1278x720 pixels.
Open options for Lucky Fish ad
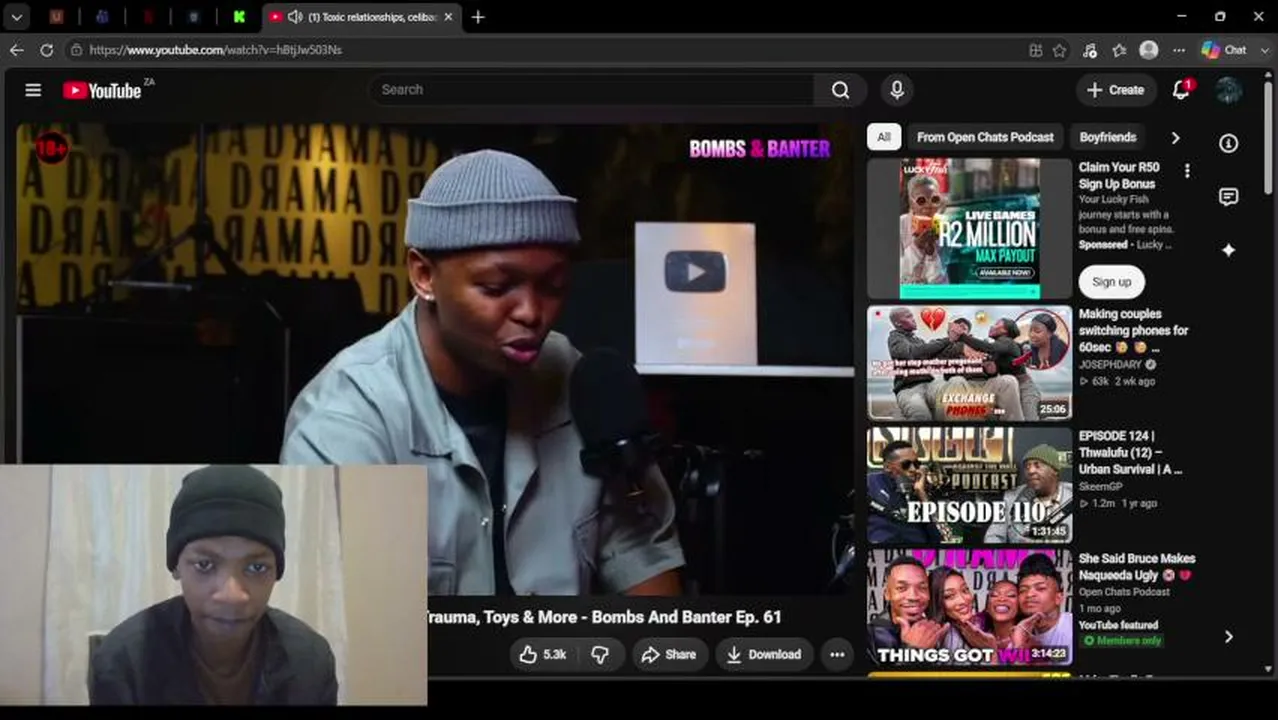point(1187,171)
